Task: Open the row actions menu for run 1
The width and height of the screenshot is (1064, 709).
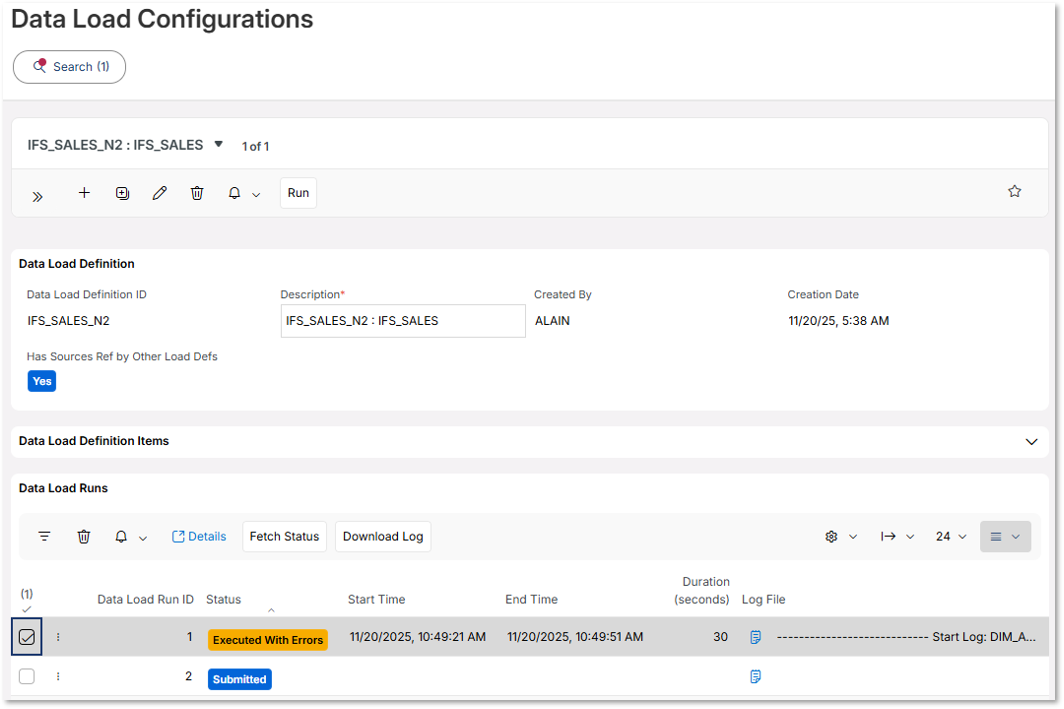Action: click(58, 636)
